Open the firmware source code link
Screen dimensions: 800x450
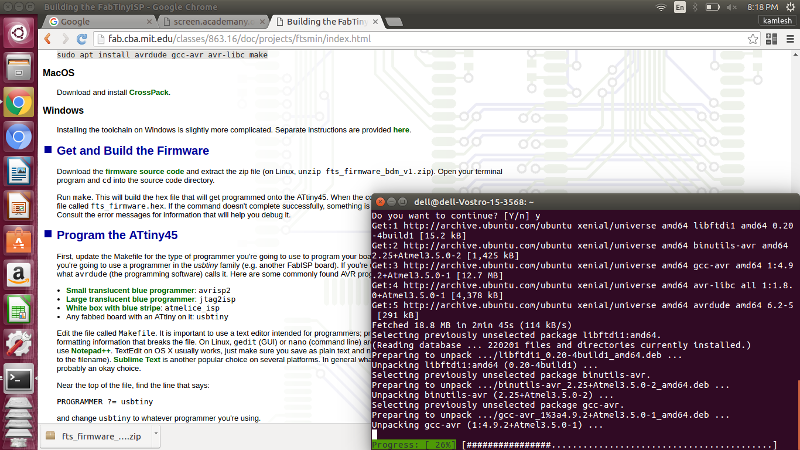coord(144,171)
